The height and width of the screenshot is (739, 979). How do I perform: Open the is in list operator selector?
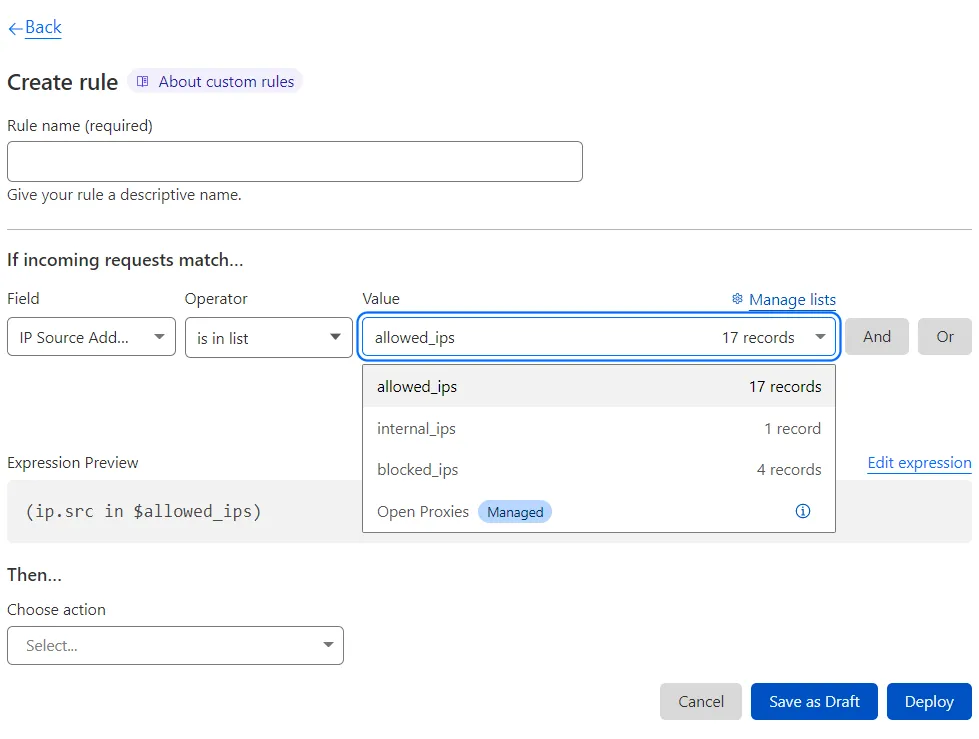point(268,337)
